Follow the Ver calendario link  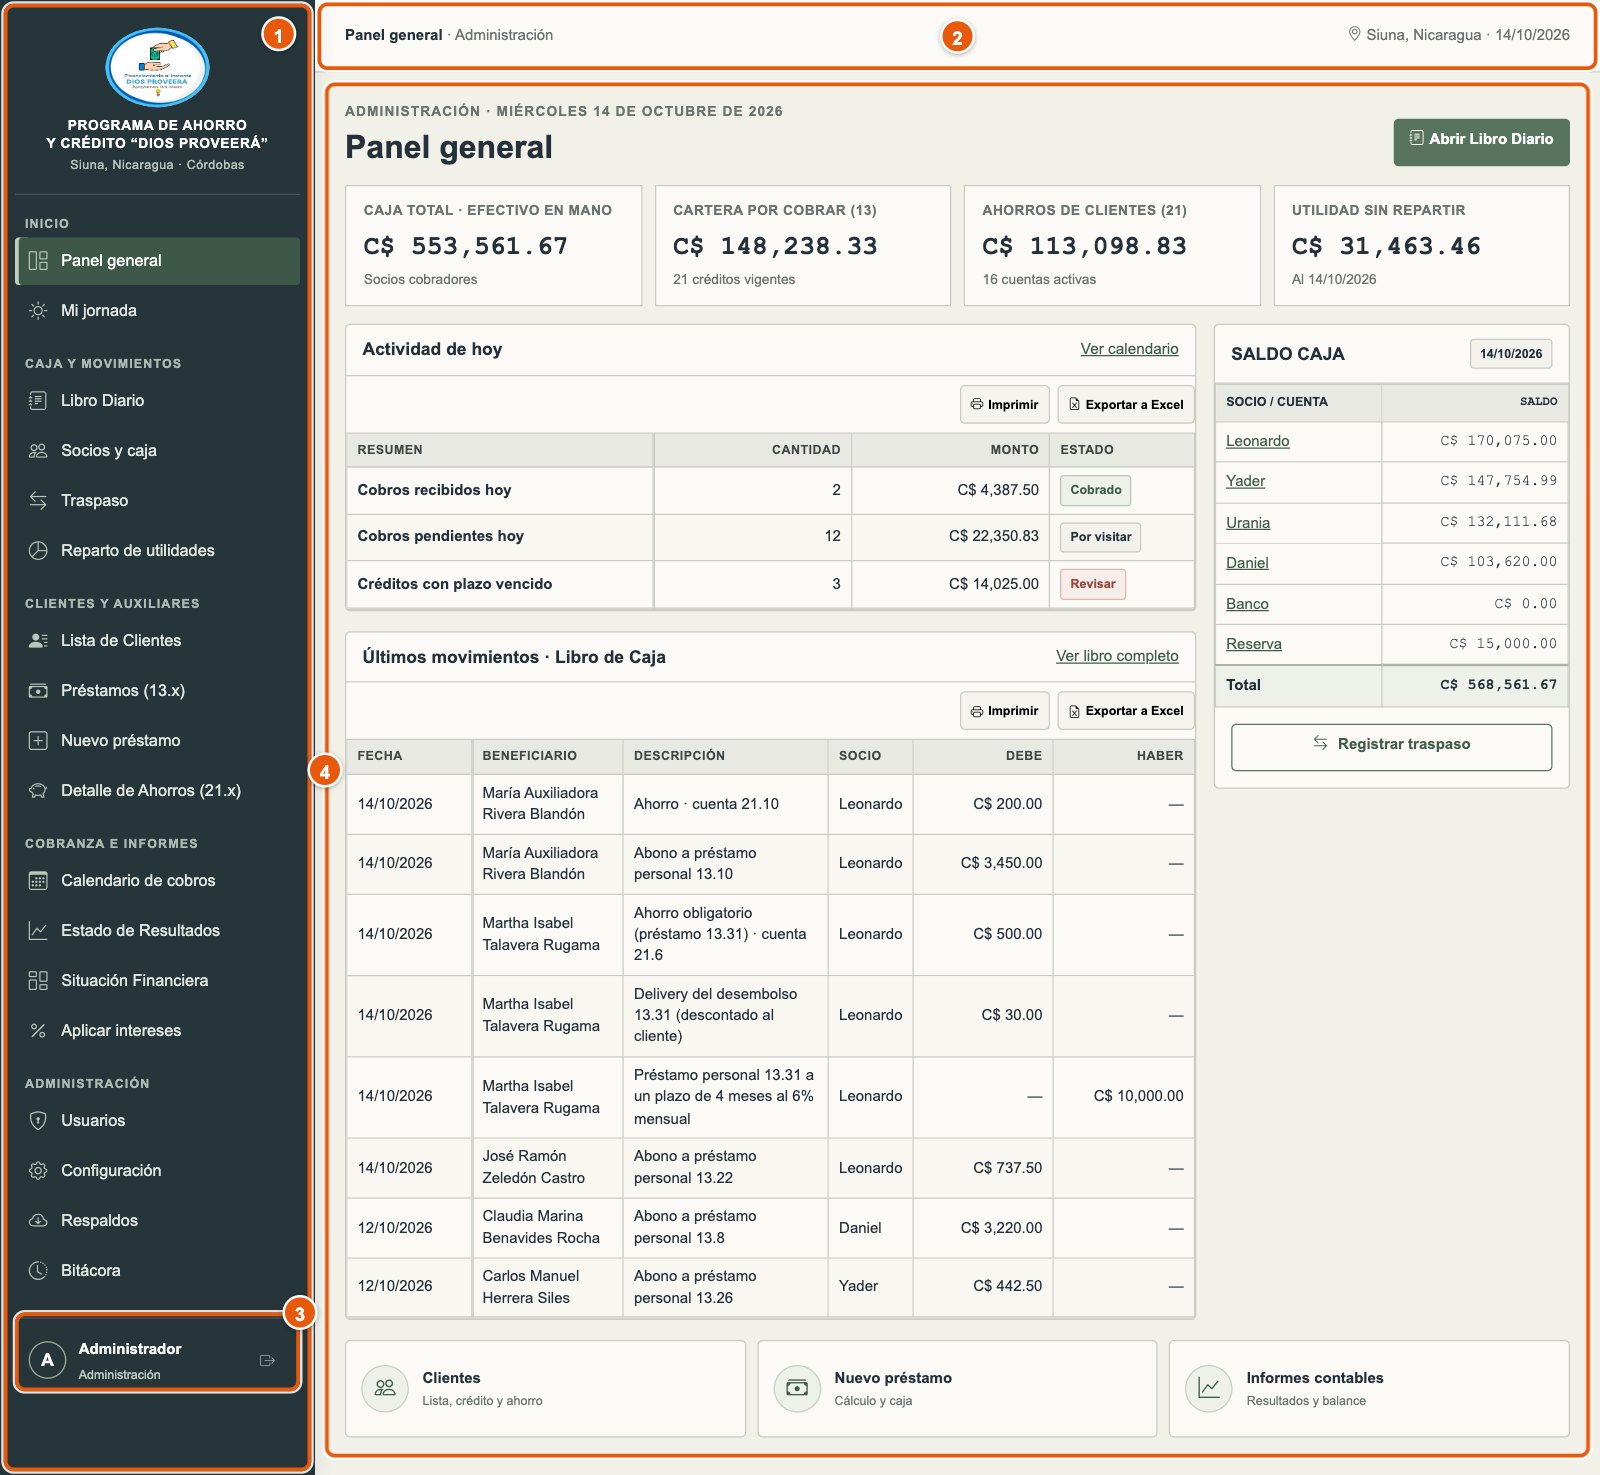coord(1129,349)
